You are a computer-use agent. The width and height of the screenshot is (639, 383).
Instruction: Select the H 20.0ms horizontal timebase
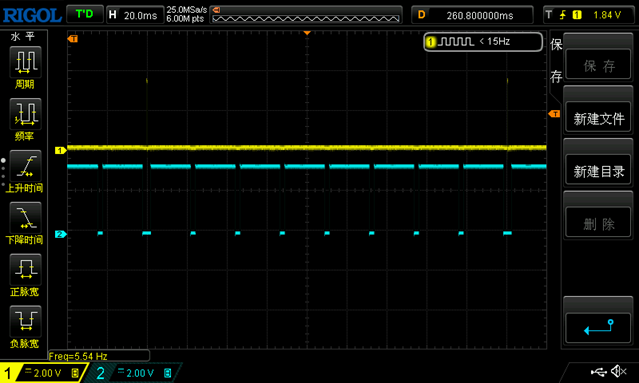click(x=134, y=15)
